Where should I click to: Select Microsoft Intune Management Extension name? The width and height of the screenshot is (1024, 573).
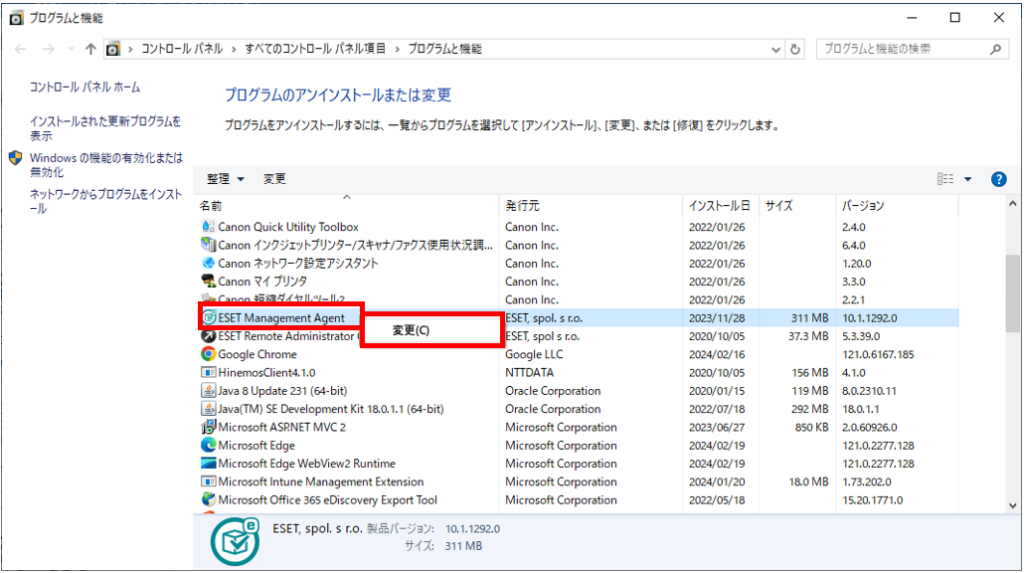coord(321,482)
